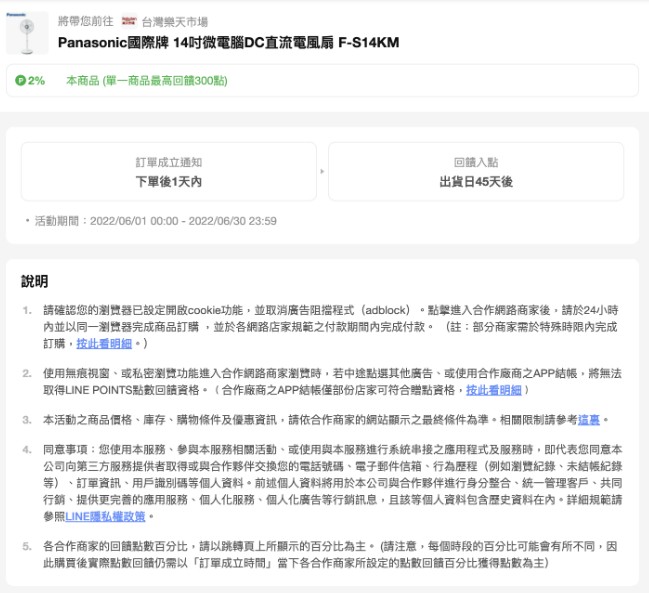
Task: Click the 2% reward percentage text
Action: pos(36,80)
